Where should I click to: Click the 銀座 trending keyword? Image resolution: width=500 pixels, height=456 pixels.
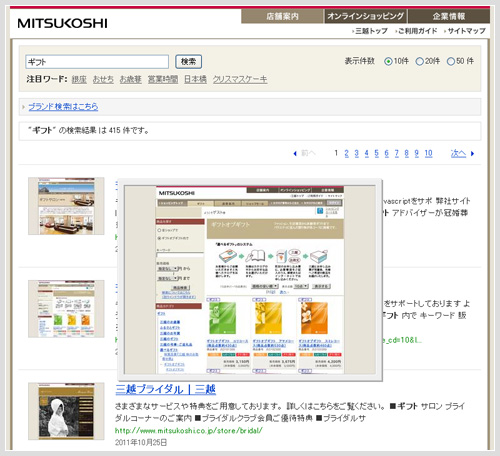79,79
